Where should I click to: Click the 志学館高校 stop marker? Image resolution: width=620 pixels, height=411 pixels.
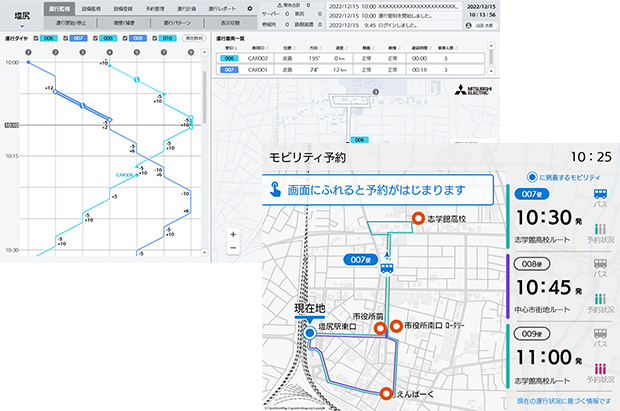[417, 219]
